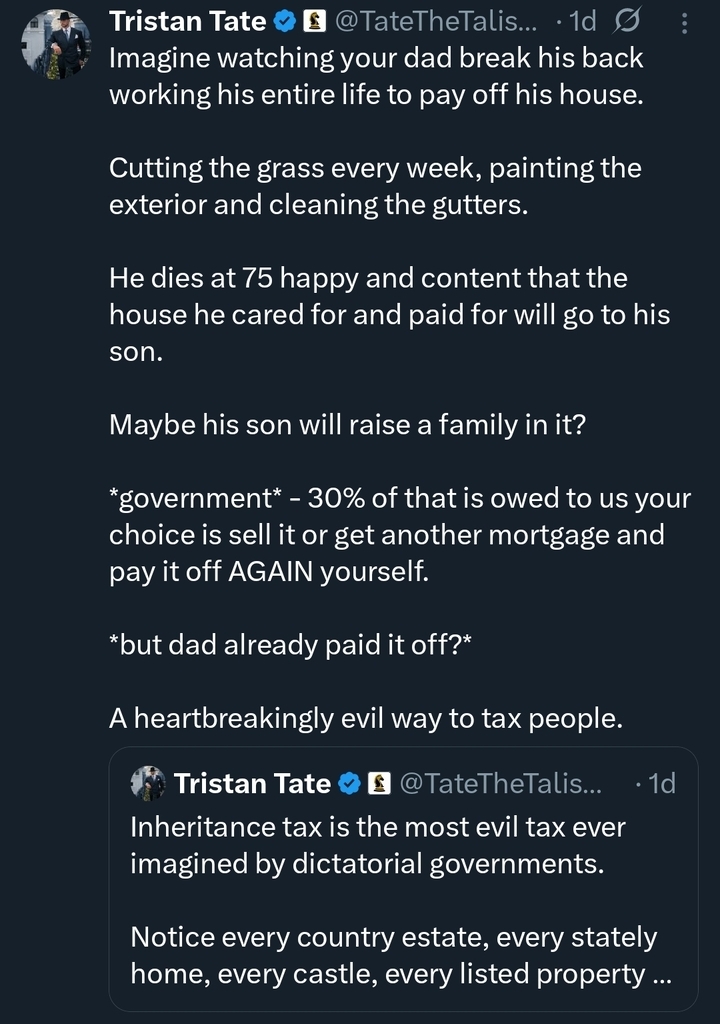Viewport: 720px width, 1024px height.
Task: Click the '*government* - 30%' paragraph
Action: tap(386, 534)
